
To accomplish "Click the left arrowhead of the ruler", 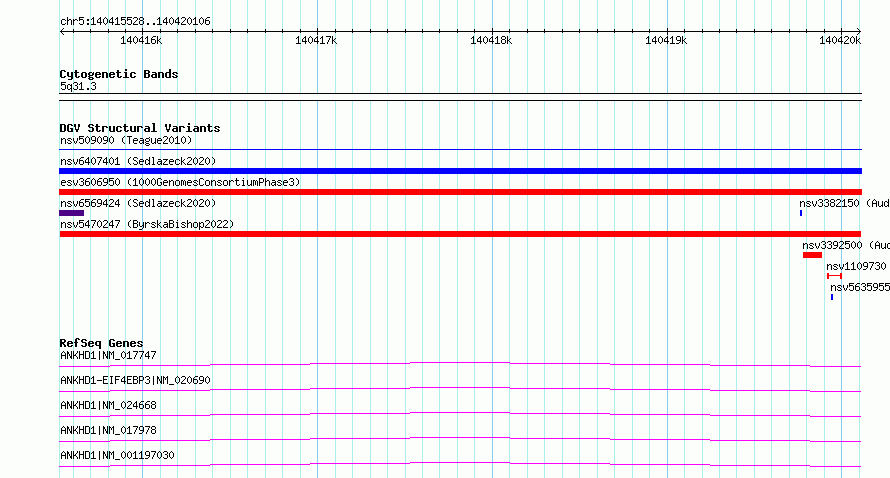I will 62,31.
